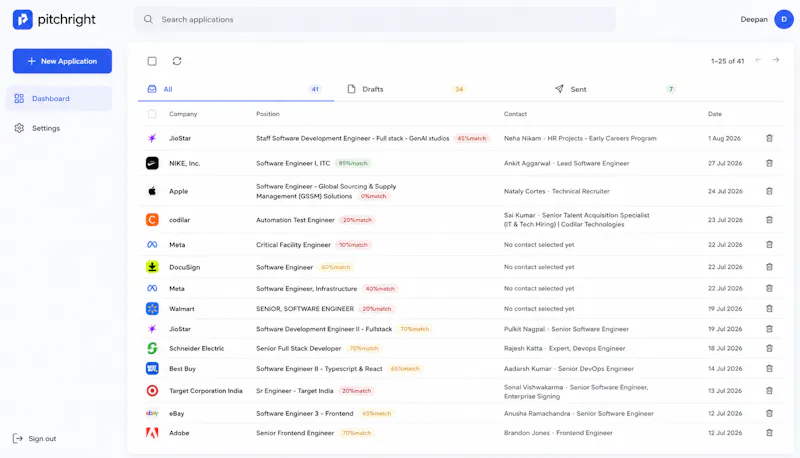Open Dashboard in the sidebar

click(x=59, y=98)
